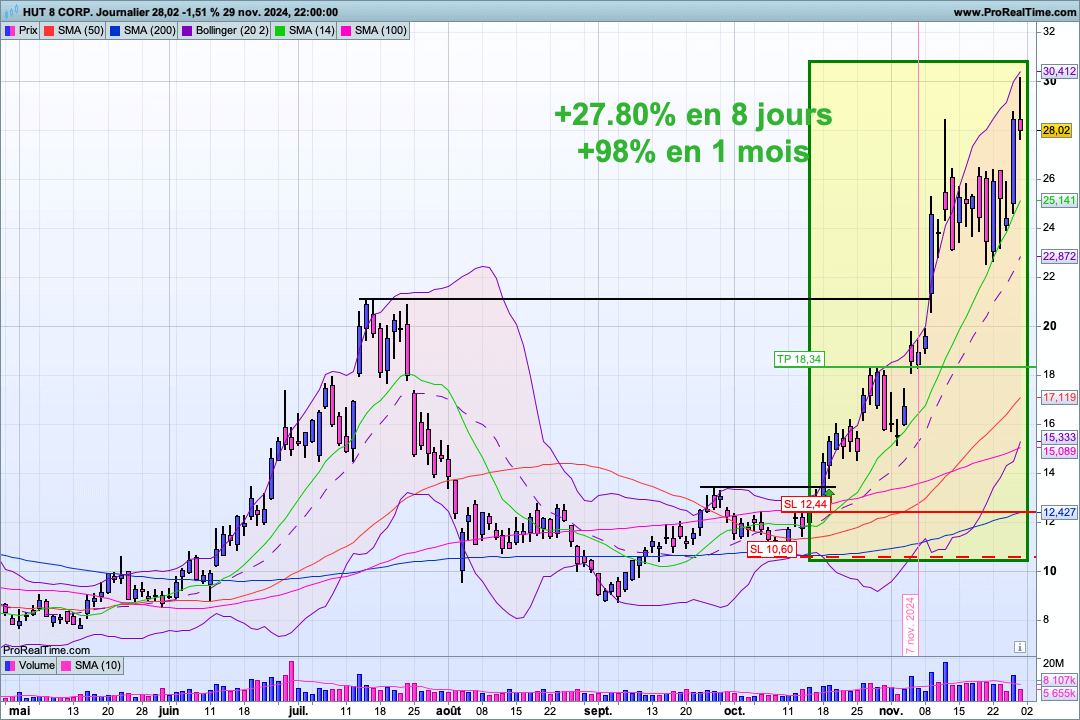Select the Prix legend item

click(21, 30)
